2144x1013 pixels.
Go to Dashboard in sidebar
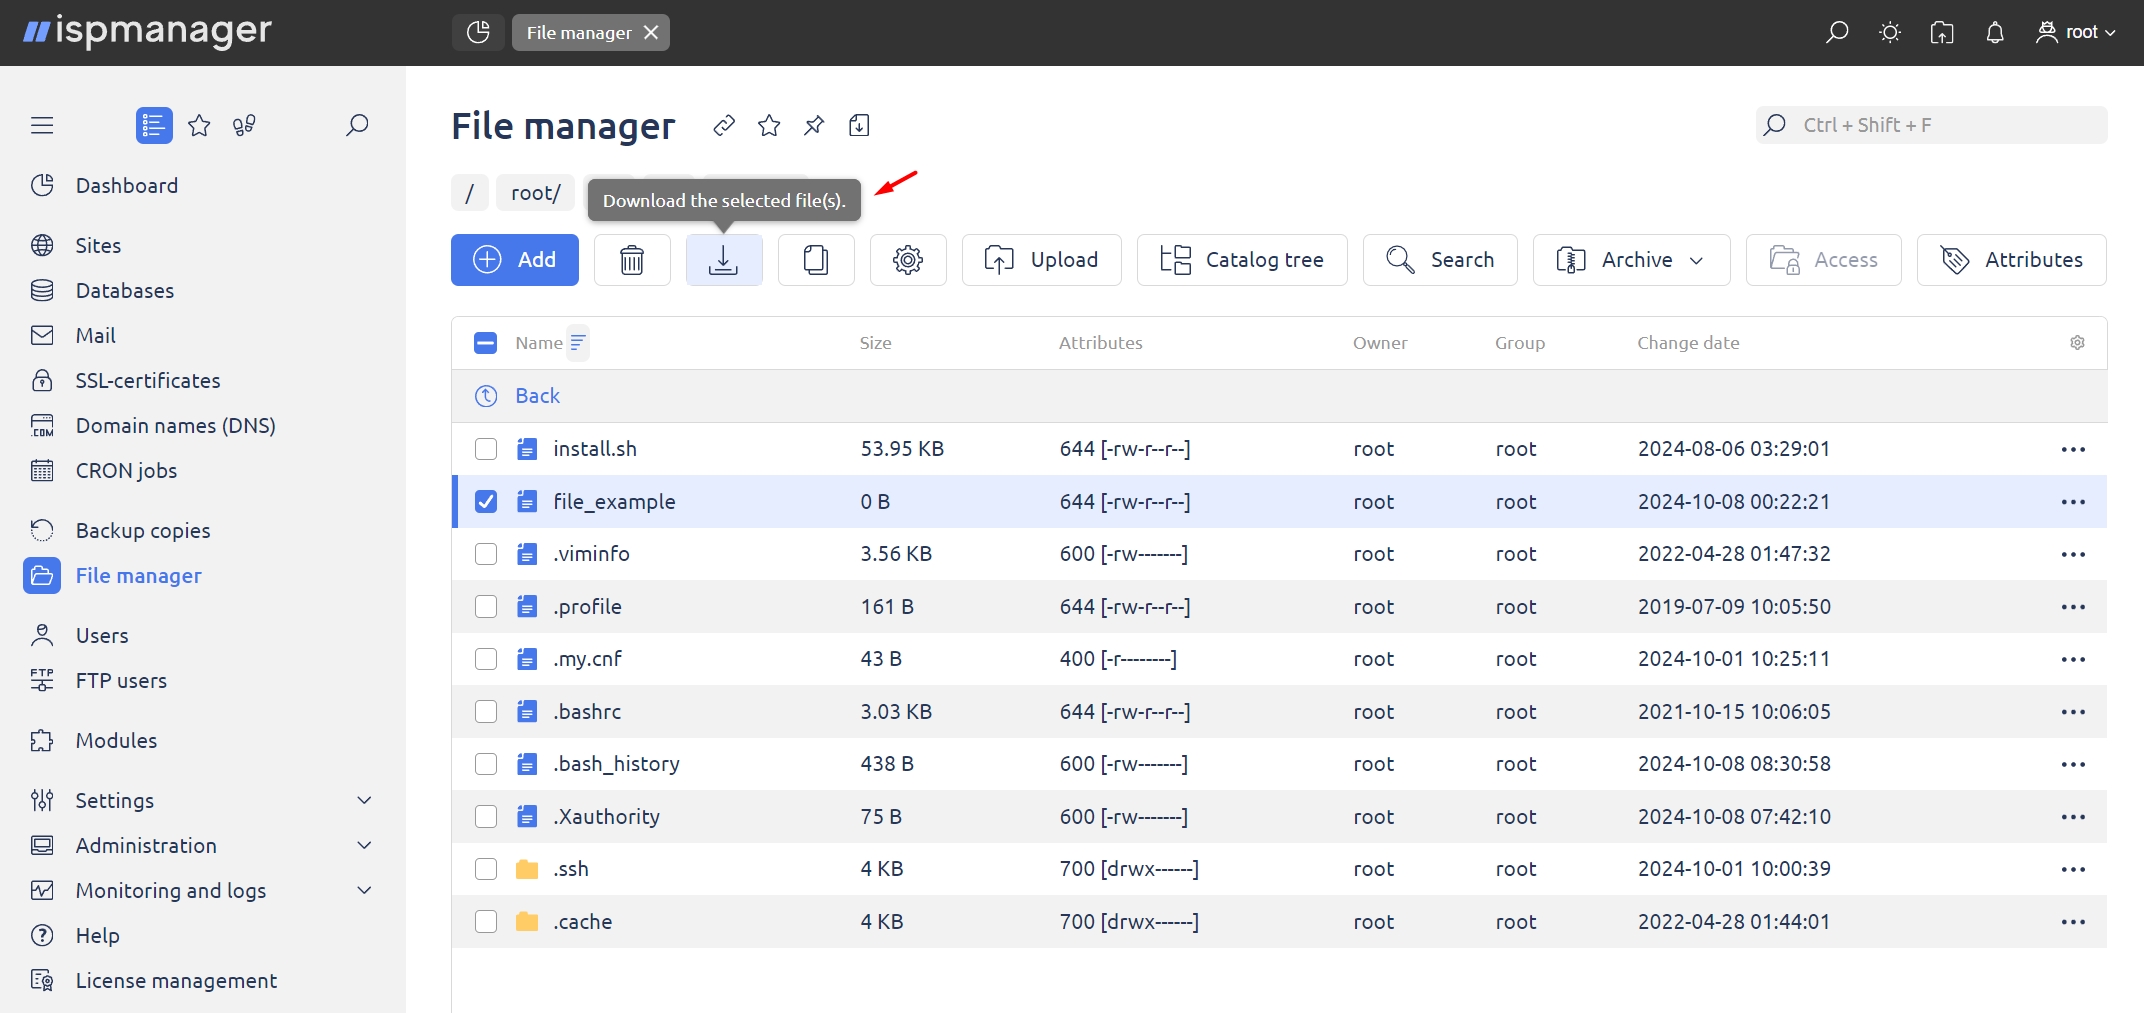point(127,185)
